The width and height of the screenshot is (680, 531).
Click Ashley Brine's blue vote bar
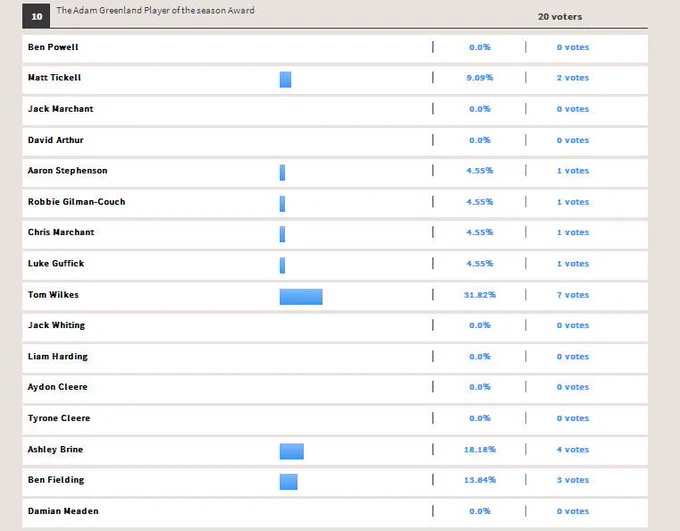292,451
